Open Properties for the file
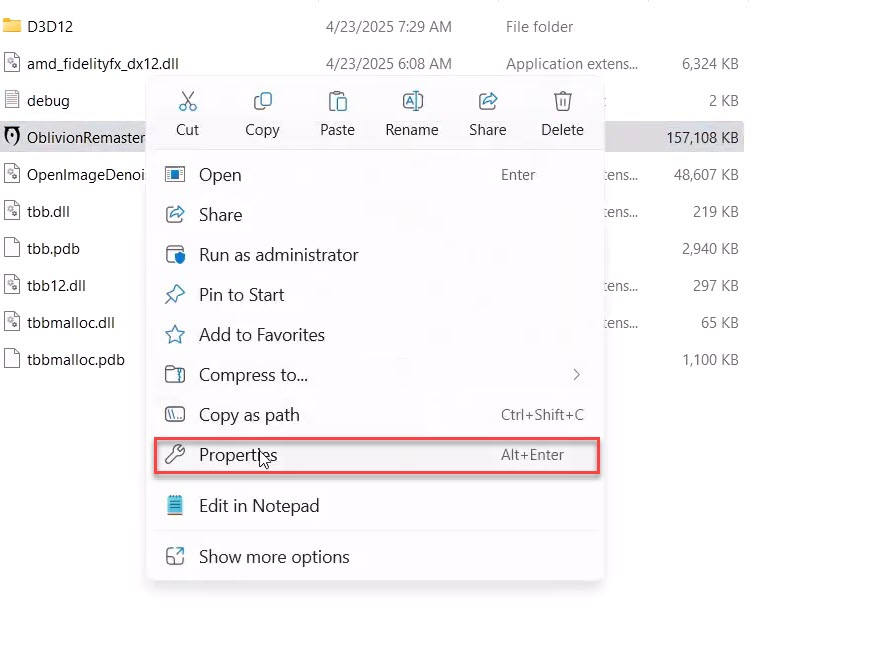 (238, 455)
